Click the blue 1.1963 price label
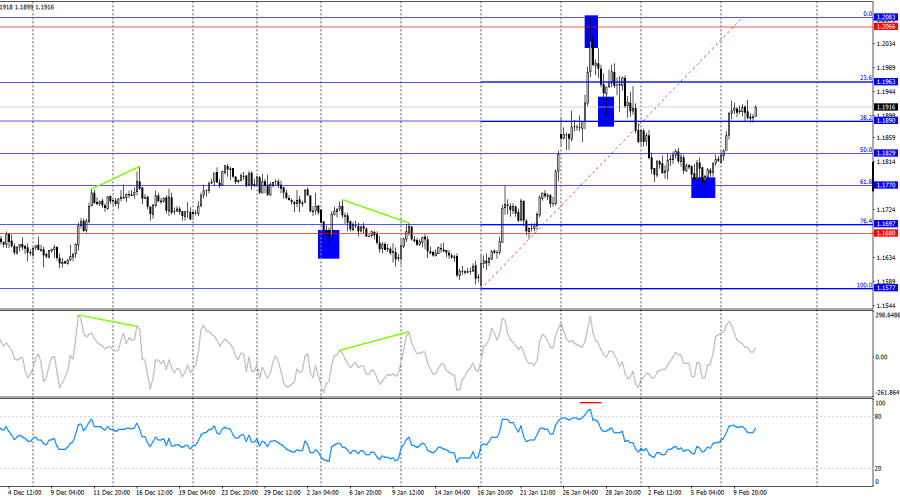The width and height of the screenshot is (900, 500). [x=886, y=82]
